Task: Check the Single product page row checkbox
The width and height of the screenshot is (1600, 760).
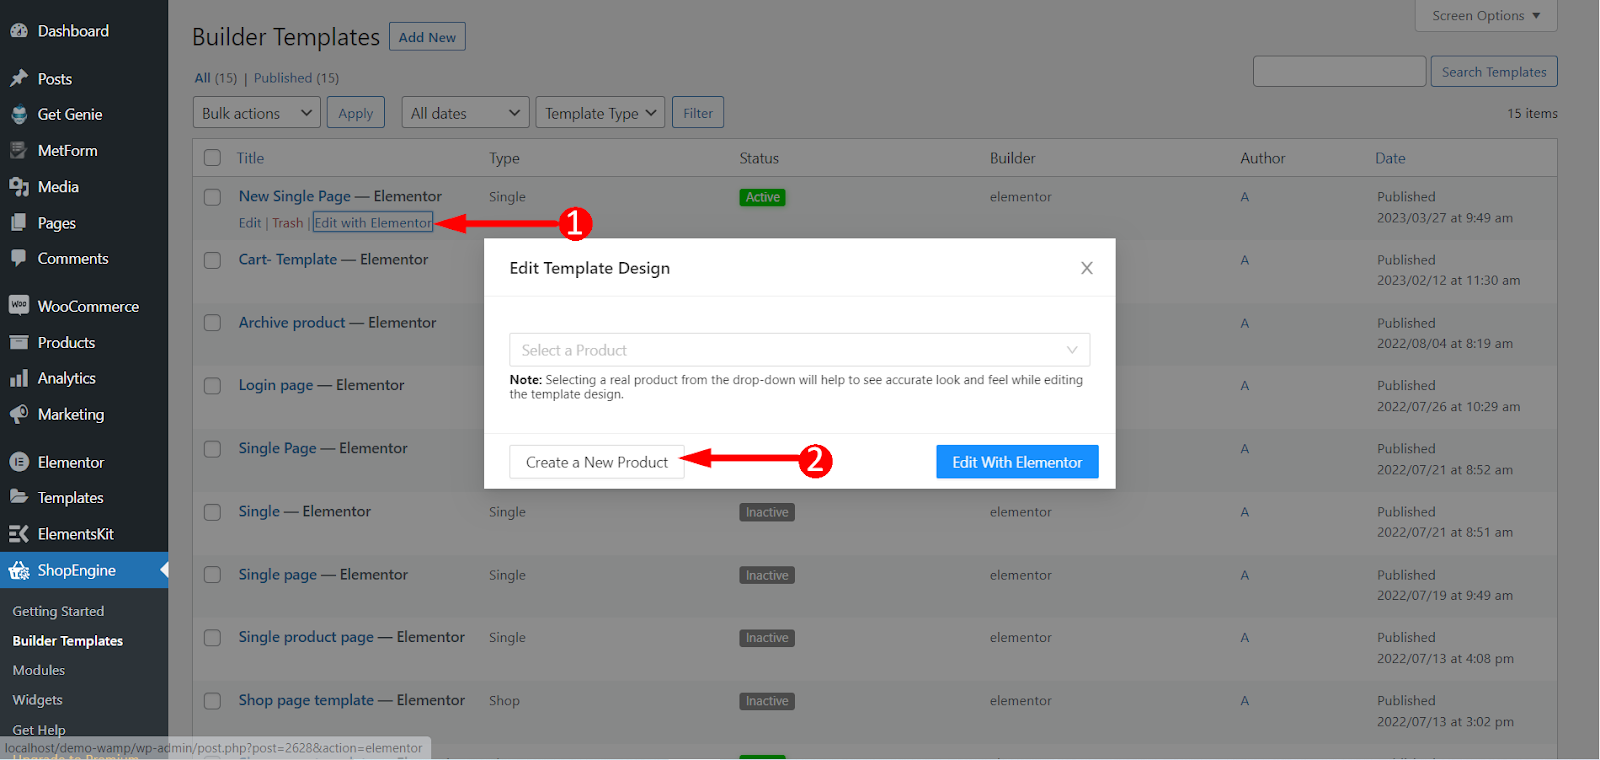Action: pos(212,638)
